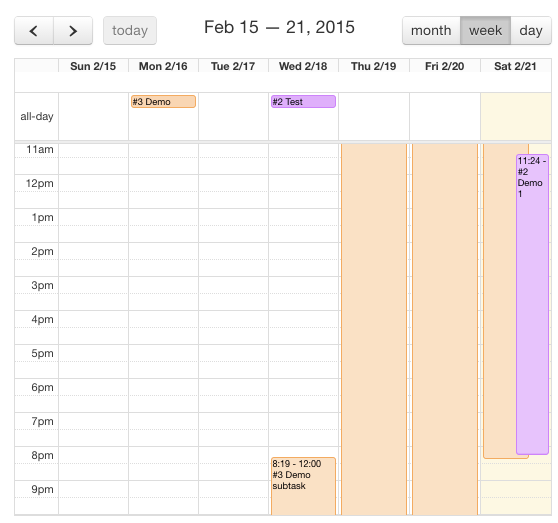Image resolution: width=558 pixels, height=523 pixels.
Task: Click the '7pm' time label
Action: [42, 421]
